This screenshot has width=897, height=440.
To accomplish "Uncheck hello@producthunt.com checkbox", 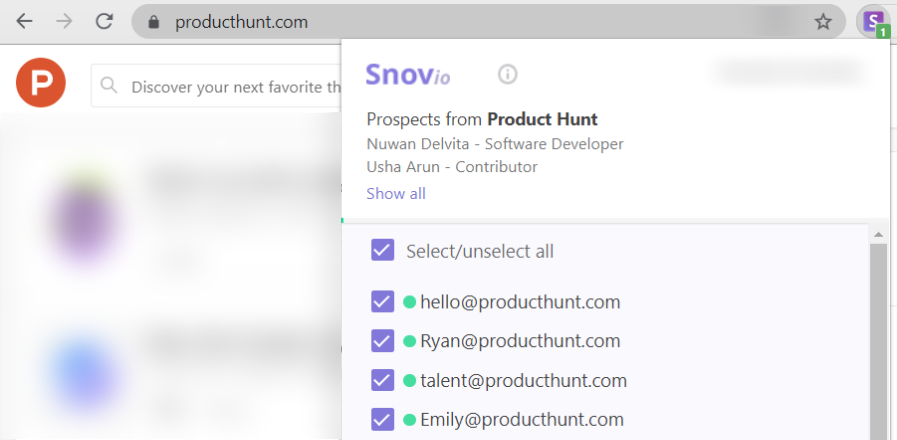I will click(x=383, y=301).
